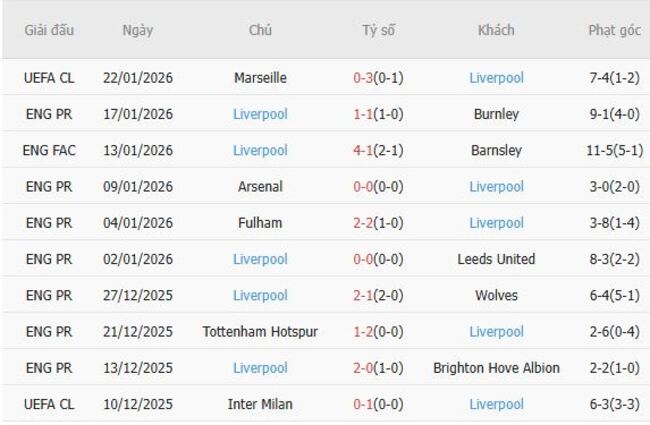Image resolution: width=650 pixels, height=425 pixels.
Task: Click the Tỷ số column header
Action: 378,30
